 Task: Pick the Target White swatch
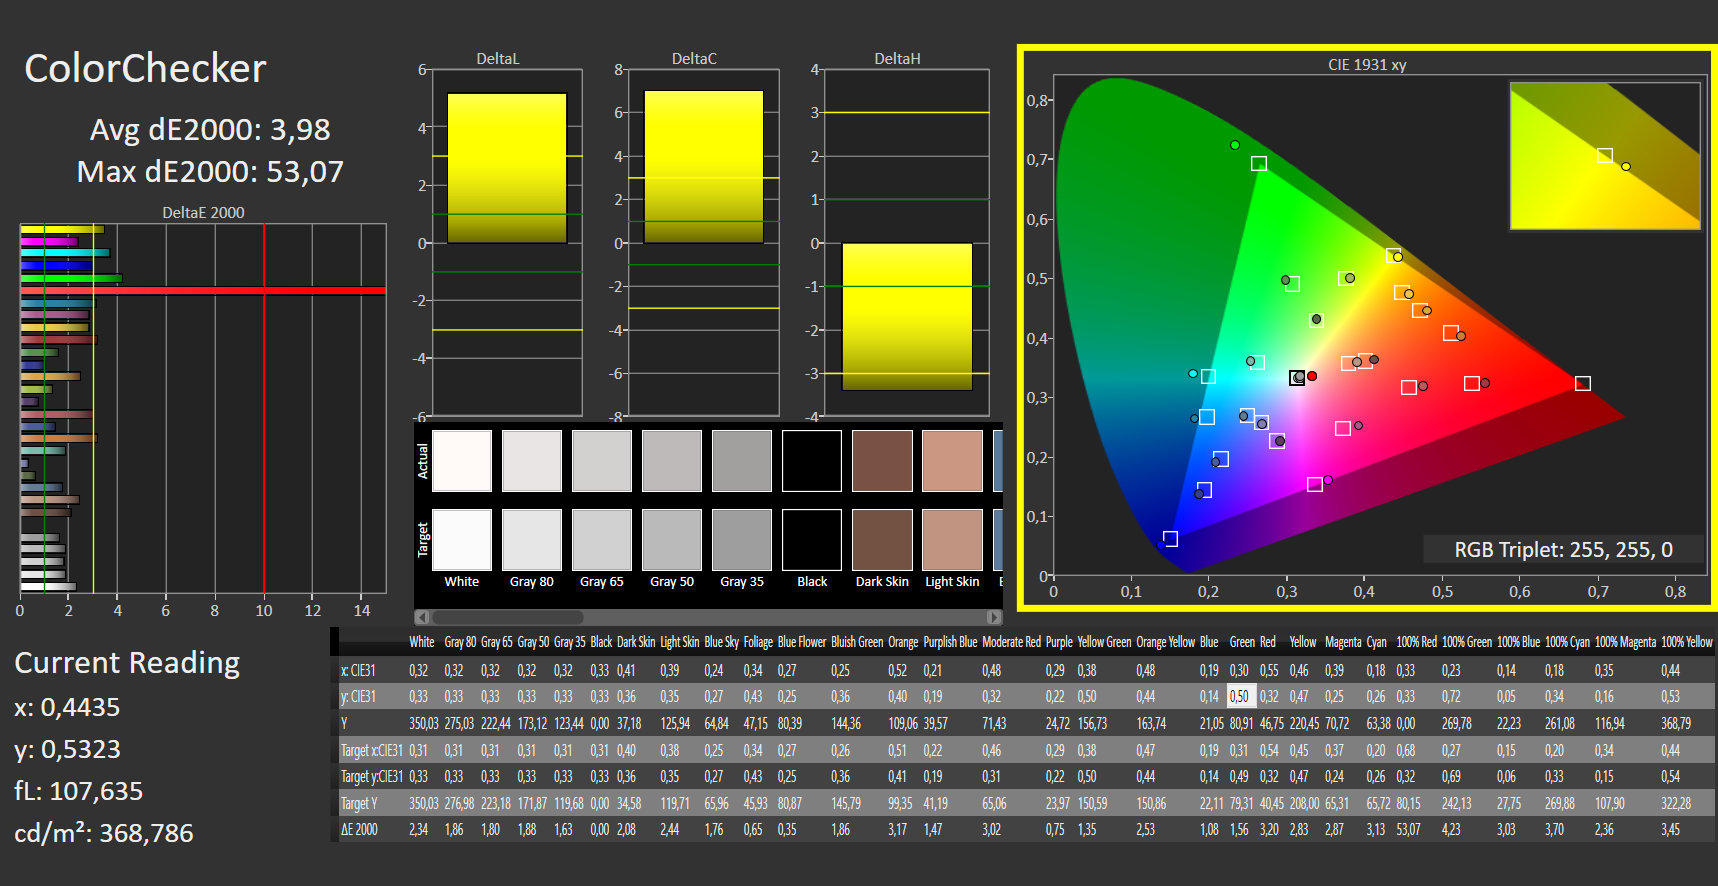[462, 540]
